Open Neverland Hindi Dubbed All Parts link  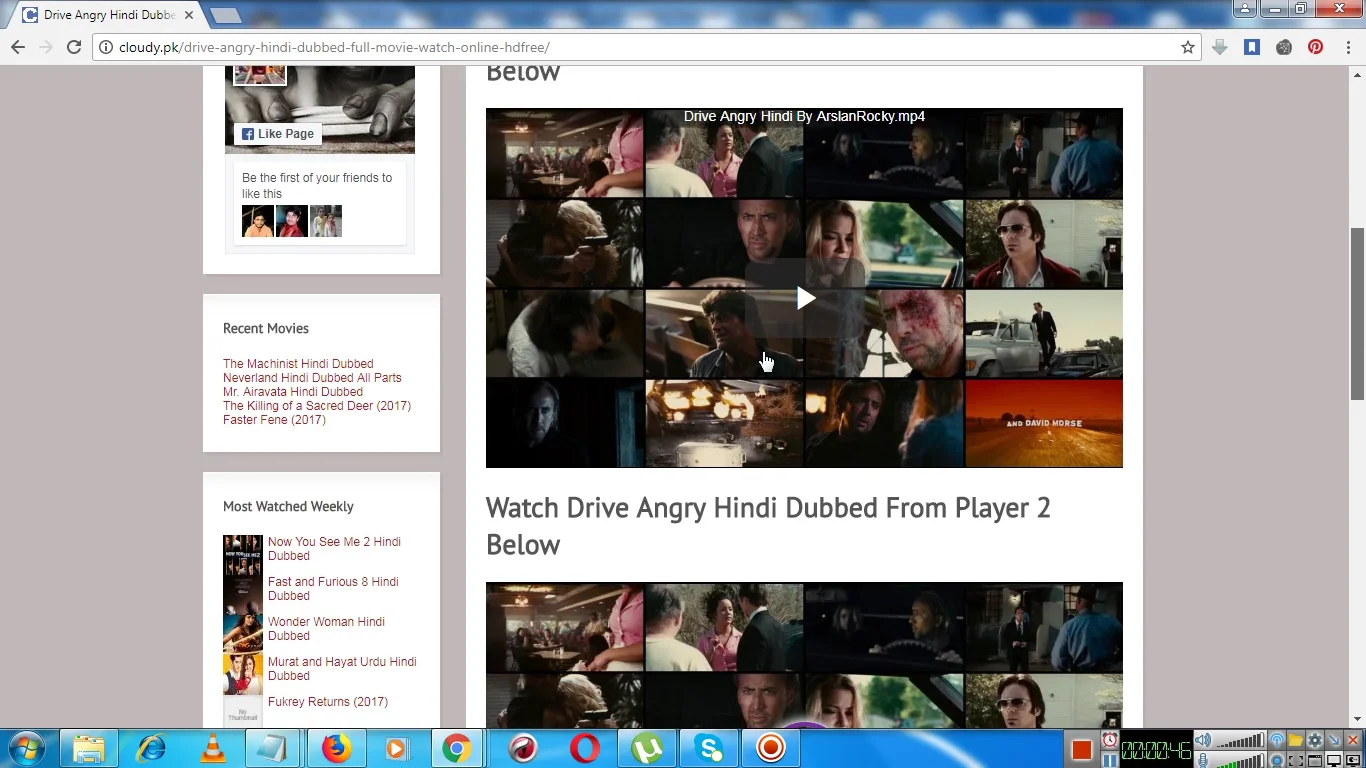click(312, 378)
